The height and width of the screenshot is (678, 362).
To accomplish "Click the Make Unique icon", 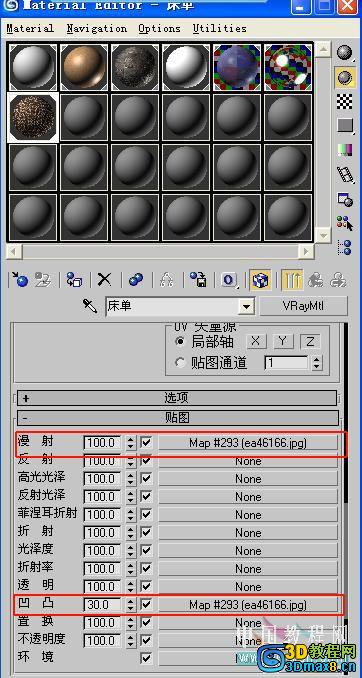I will tap(167, 280).
